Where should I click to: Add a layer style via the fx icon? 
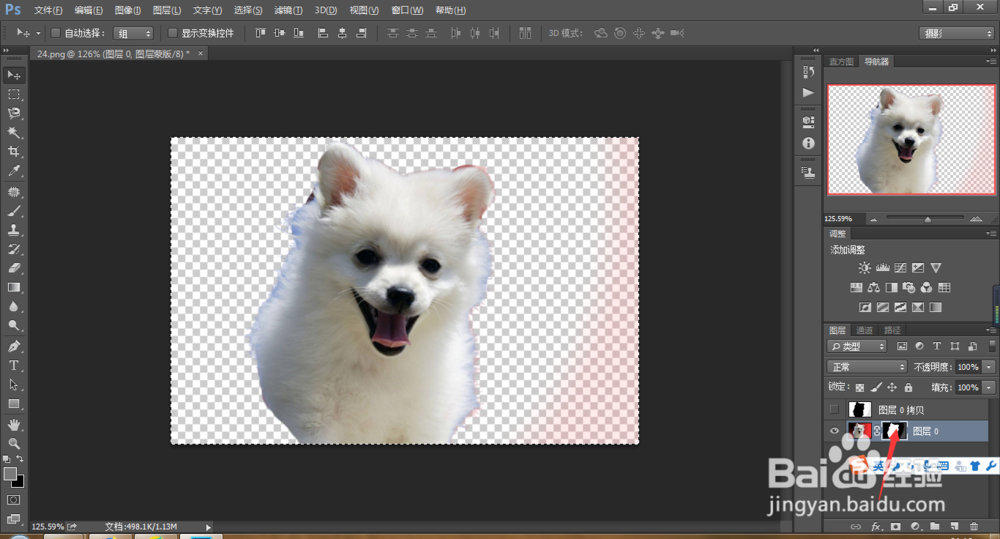pos(876,526)
